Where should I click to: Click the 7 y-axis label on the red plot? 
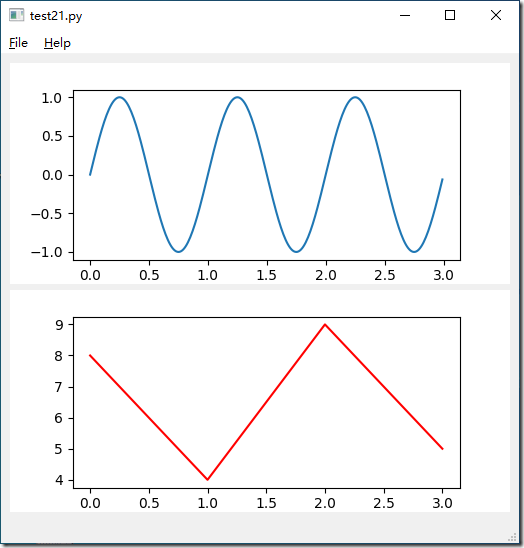(59, 387)
